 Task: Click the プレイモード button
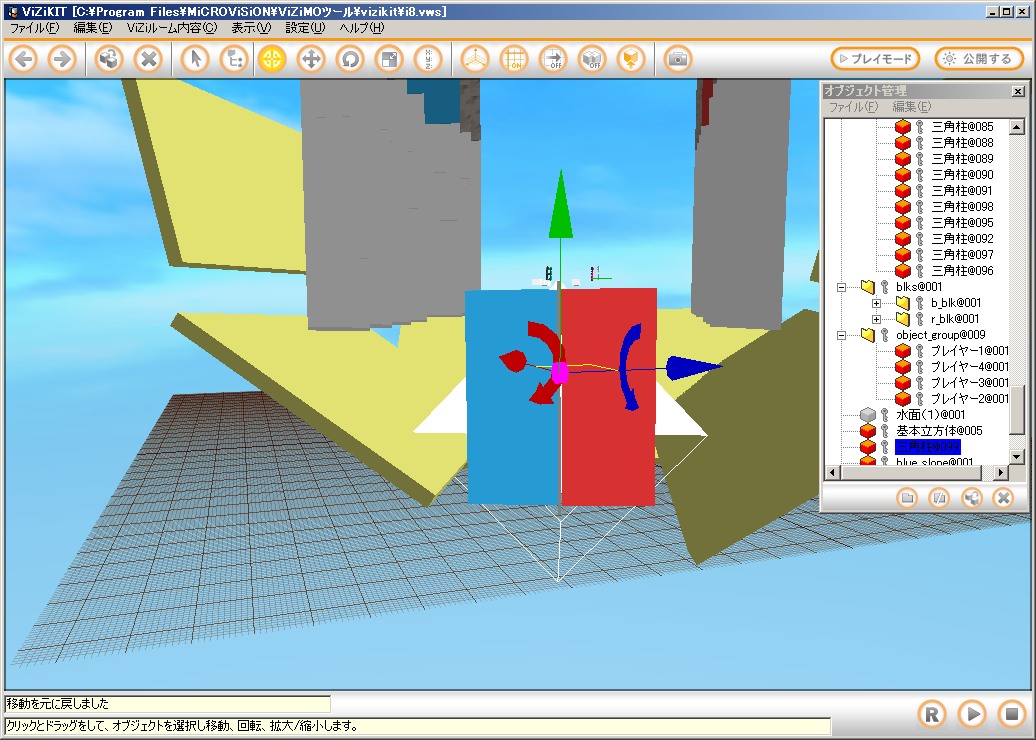tap(875, 59)
